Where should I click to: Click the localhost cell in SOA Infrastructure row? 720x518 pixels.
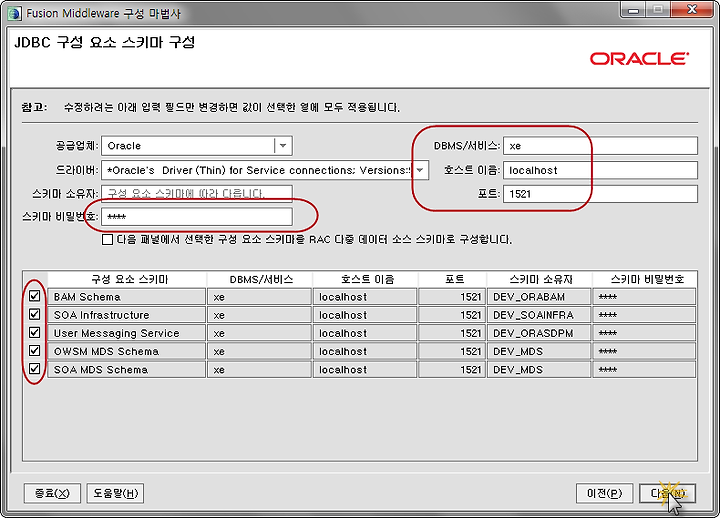pos(365,315)
